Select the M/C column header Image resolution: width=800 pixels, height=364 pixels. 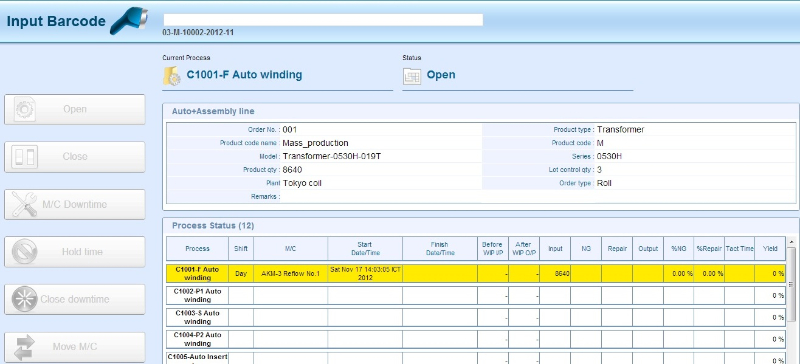tap(291, 249)
